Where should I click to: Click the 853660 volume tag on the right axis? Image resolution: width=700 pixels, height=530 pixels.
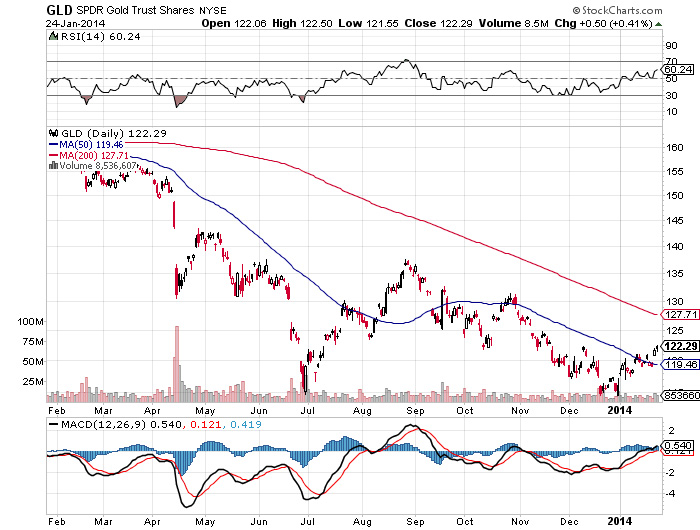tap(681, 396)
